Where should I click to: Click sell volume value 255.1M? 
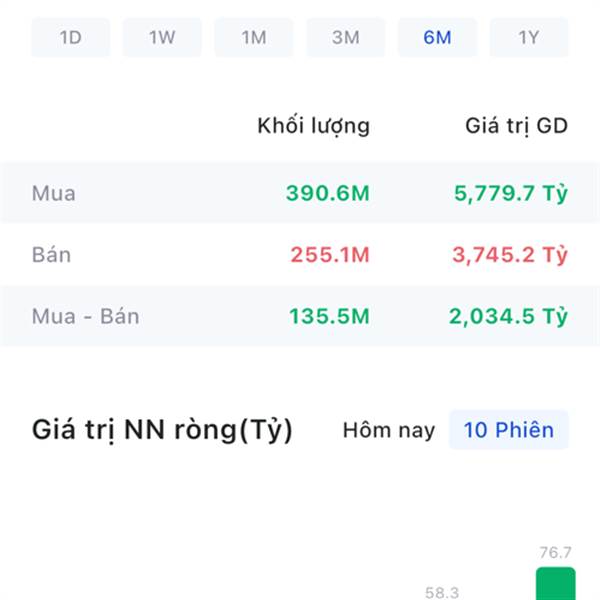point(330,255)
